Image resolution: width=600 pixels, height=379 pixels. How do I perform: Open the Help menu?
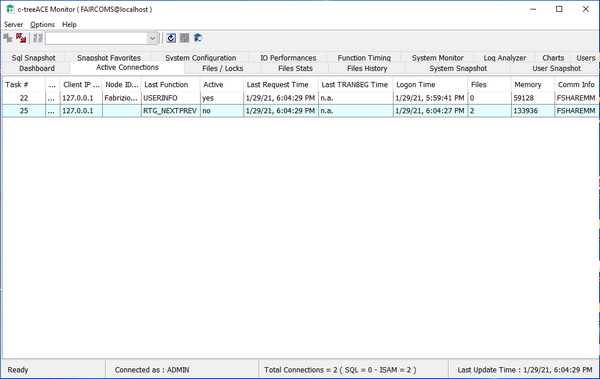[69, 25]
